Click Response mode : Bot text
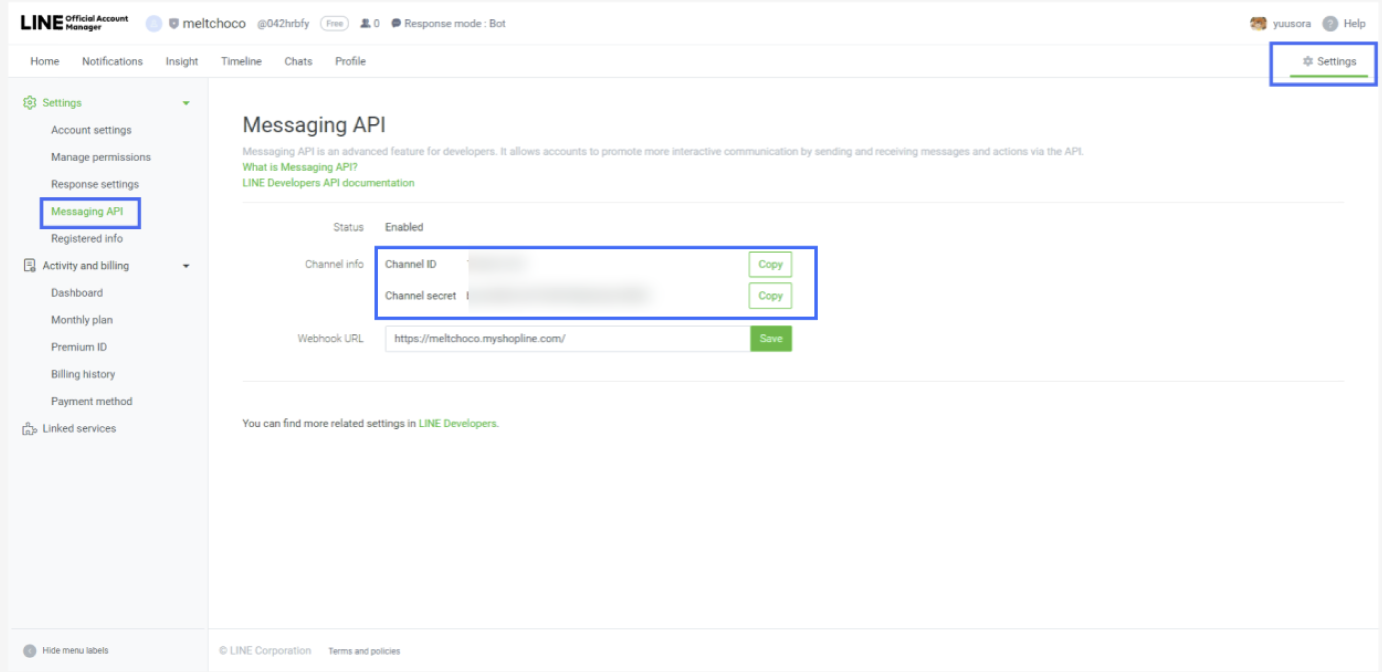Viewport: 1382px width, 672px height. point(455,24)
